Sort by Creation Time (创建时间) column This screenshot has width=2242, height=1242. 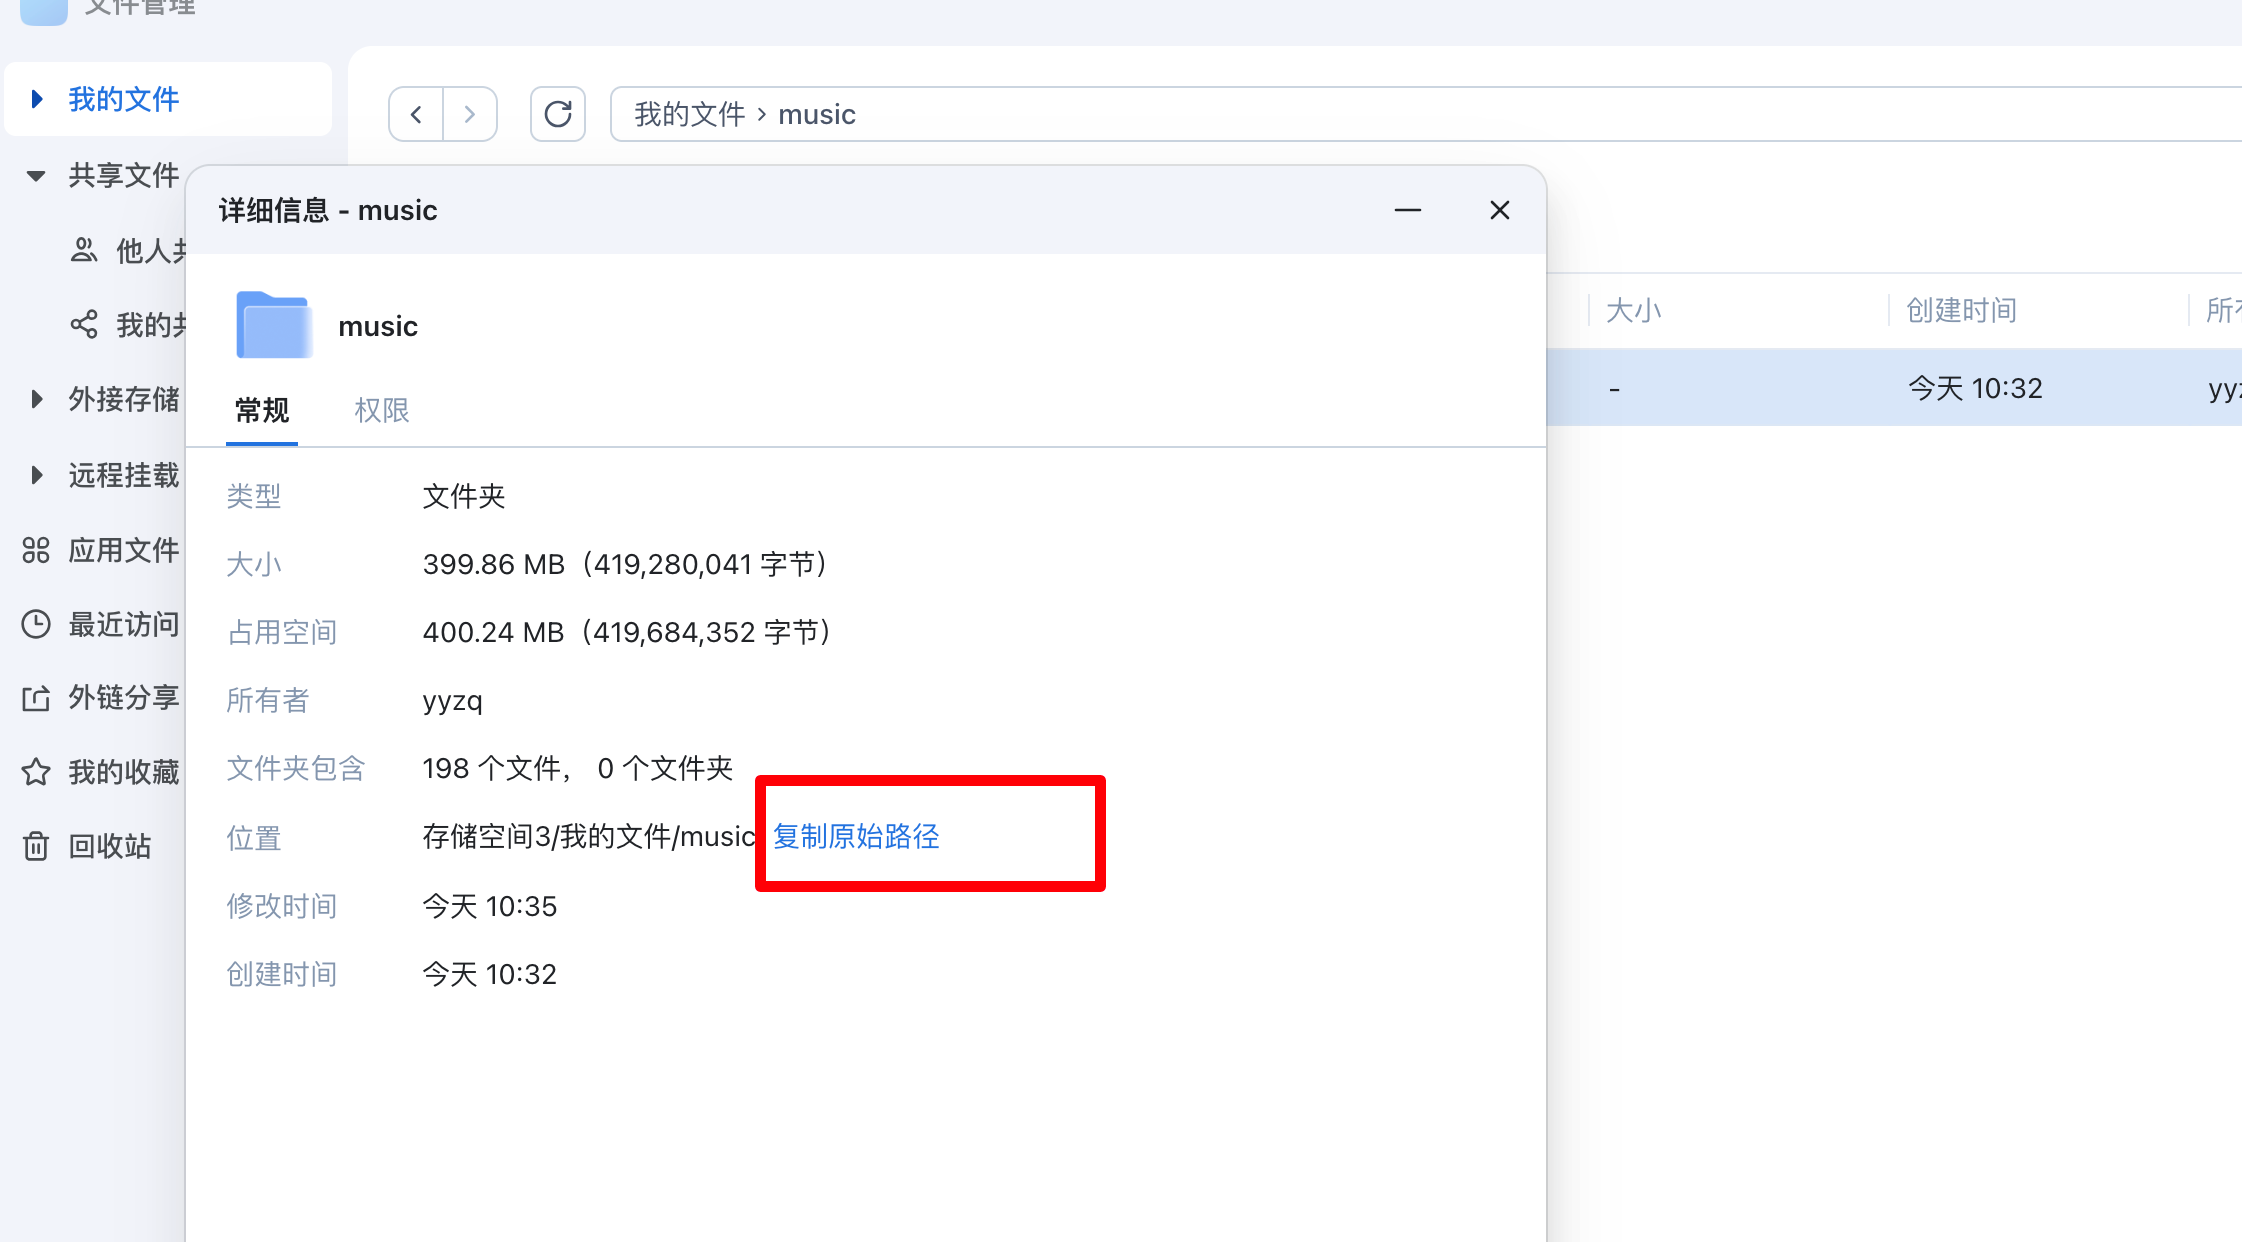[1960, 310]
